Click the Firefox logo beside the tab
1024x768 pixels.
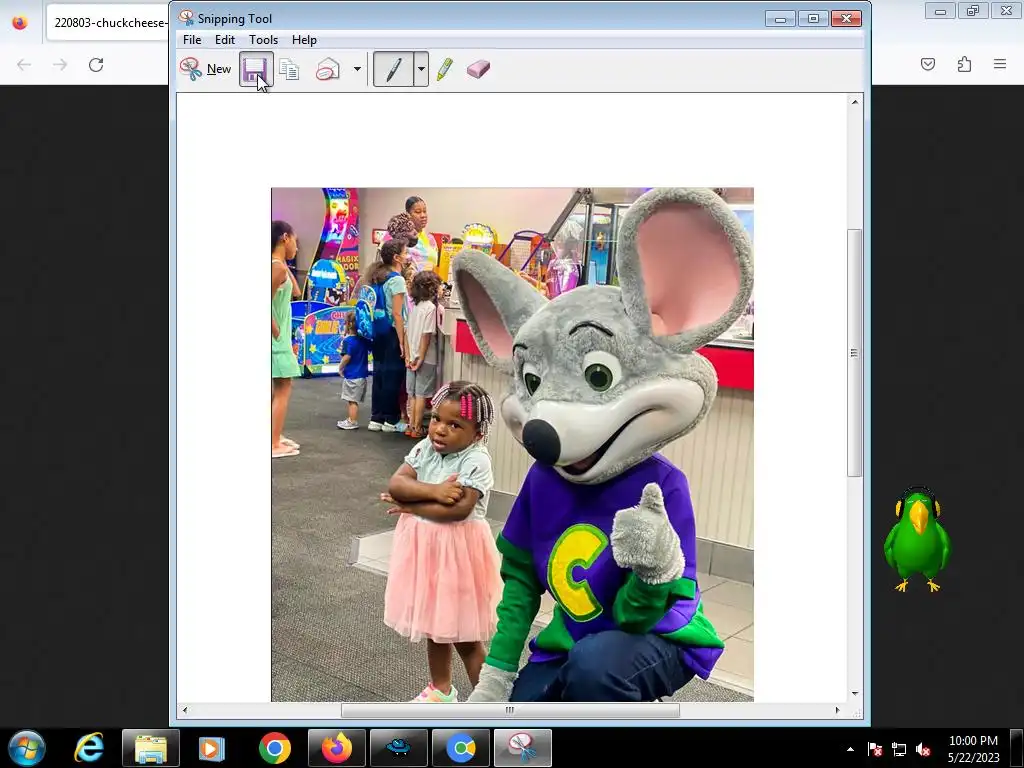click(20, 22)
